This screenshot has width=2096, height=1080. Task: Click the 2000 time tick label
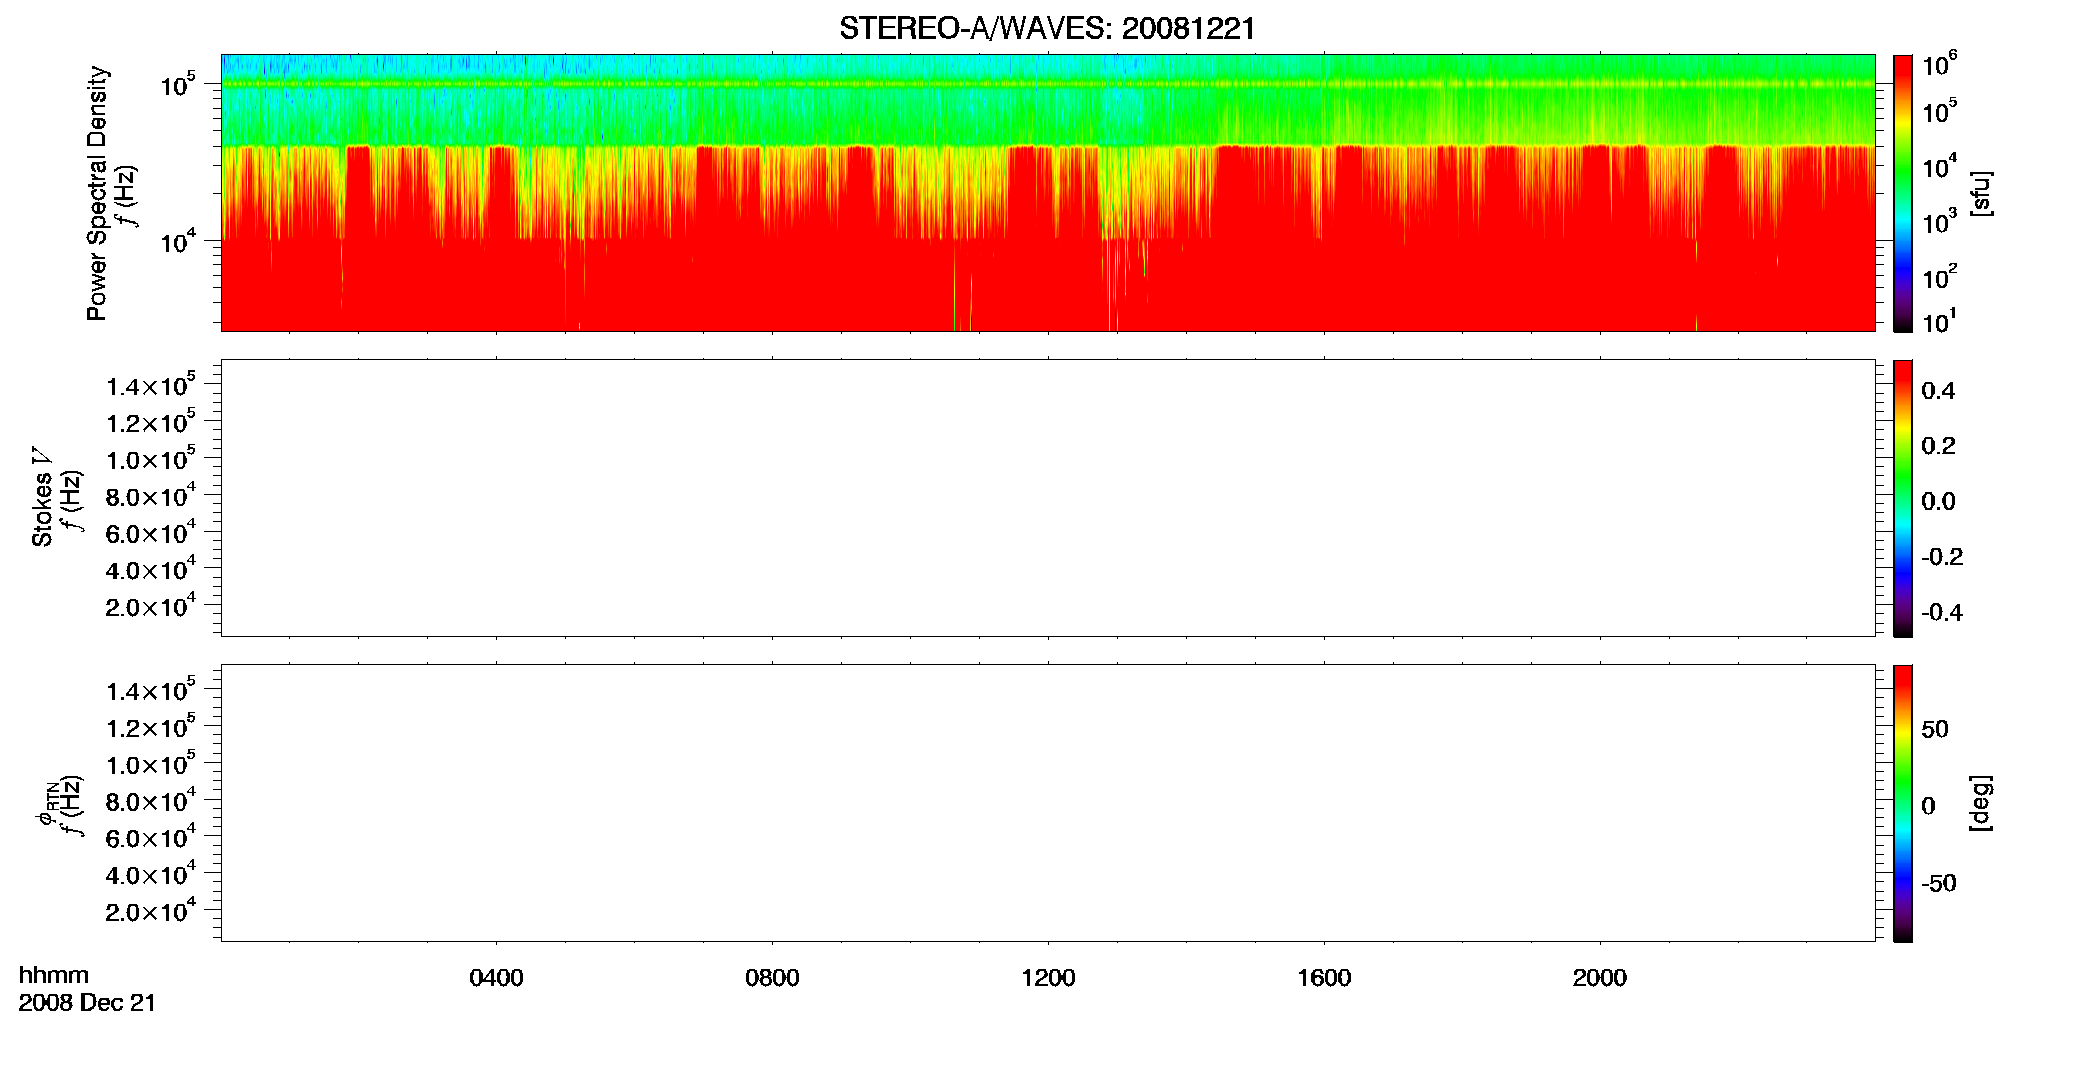[x=1599, y=978]
